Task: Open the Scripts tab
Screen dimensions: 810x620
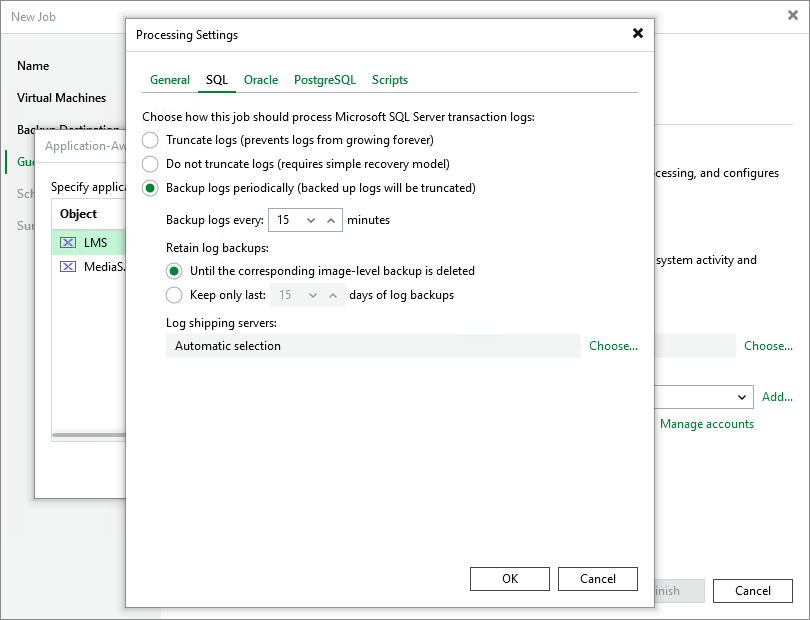Action: 390,80
